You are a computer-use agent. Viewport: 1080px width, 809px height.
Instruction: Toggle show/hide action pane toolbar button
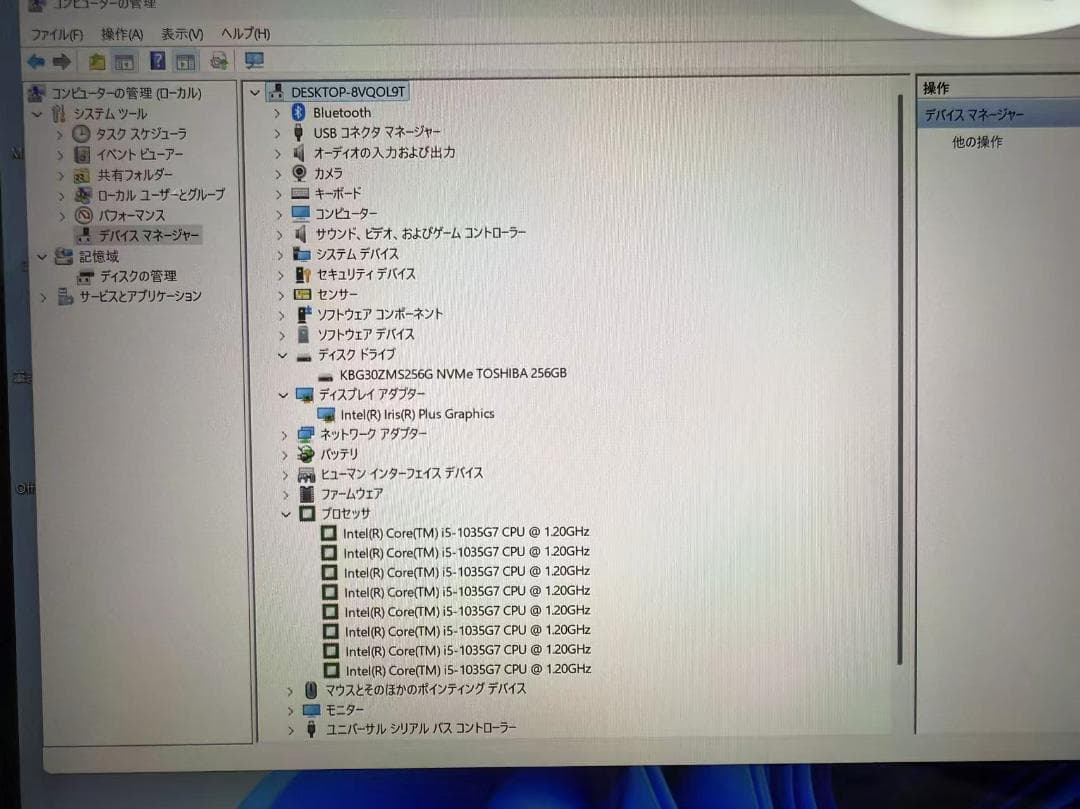click(x=186, y=62)
